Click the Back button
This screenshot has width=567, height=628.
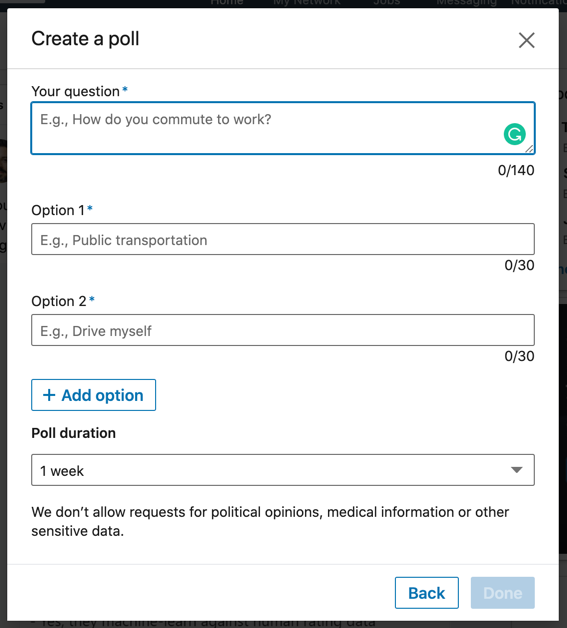[426, 593]
